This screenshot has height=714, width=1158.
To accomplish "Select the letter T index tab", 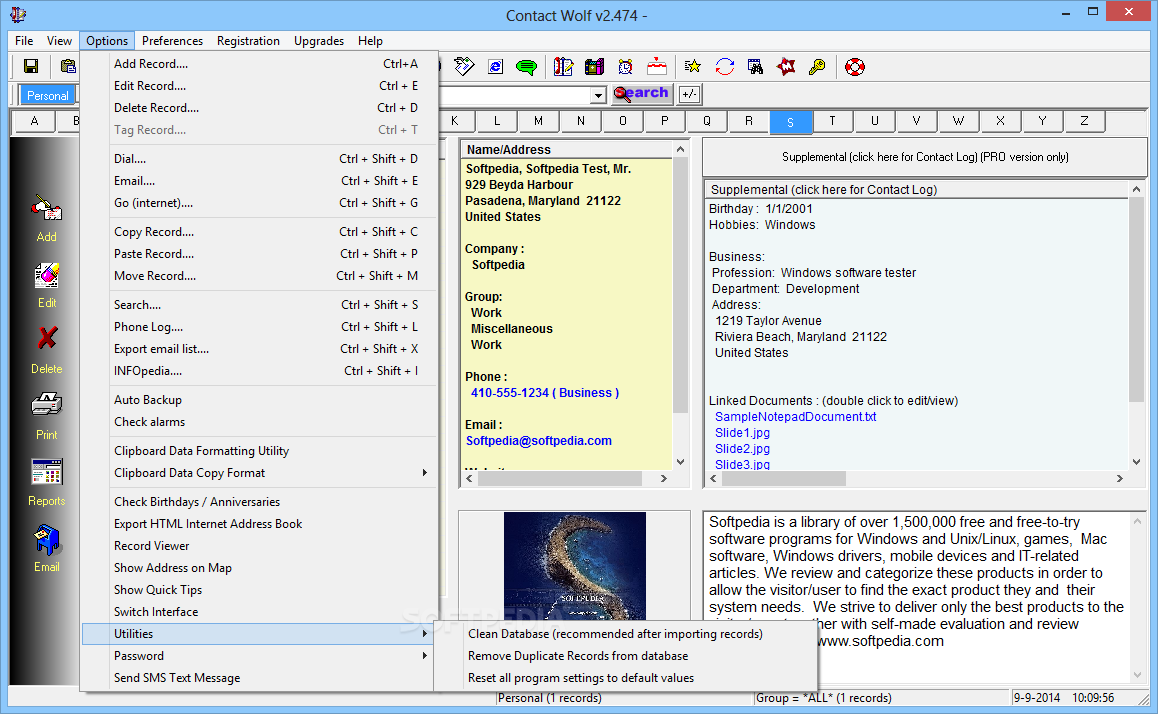I will tap(832, 121).
